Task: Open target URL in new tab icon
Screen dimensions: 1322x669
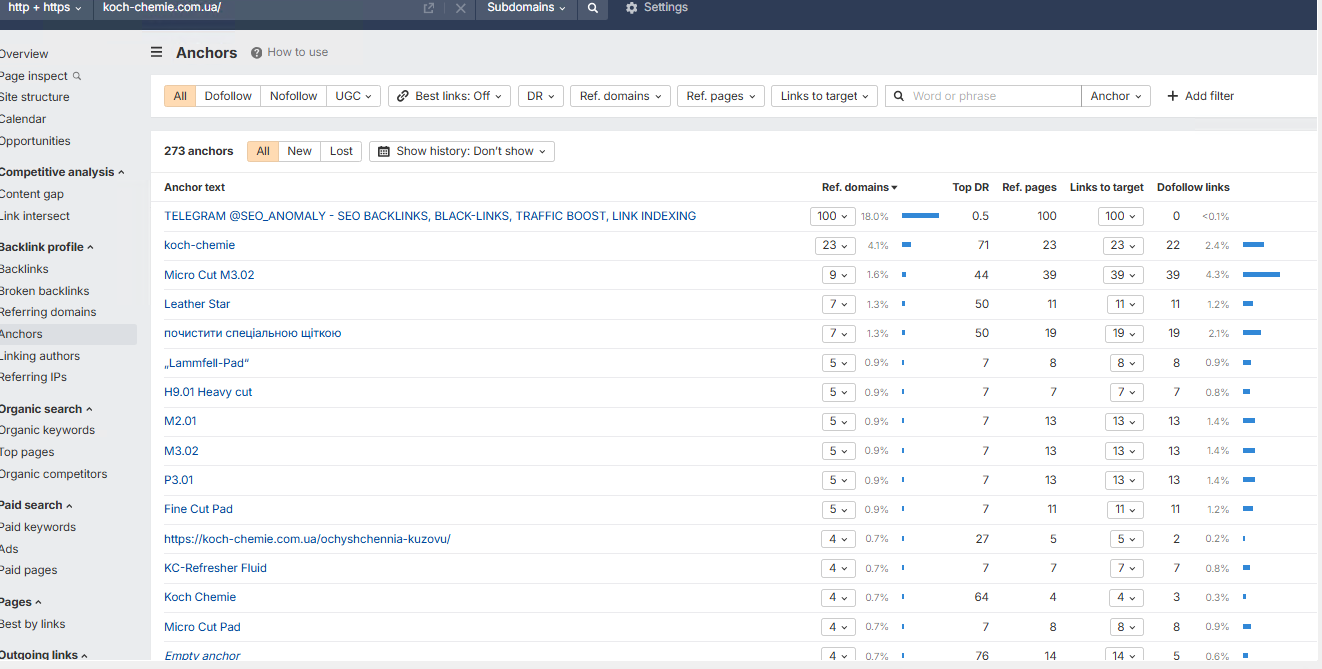Action: (429, 8)
